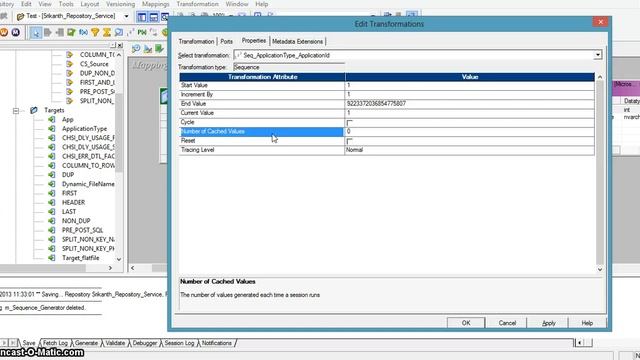This screenshot has width=640, height=360.
Task: Open the repository folder dropdown arrow
Action: [x=126, y=16]
